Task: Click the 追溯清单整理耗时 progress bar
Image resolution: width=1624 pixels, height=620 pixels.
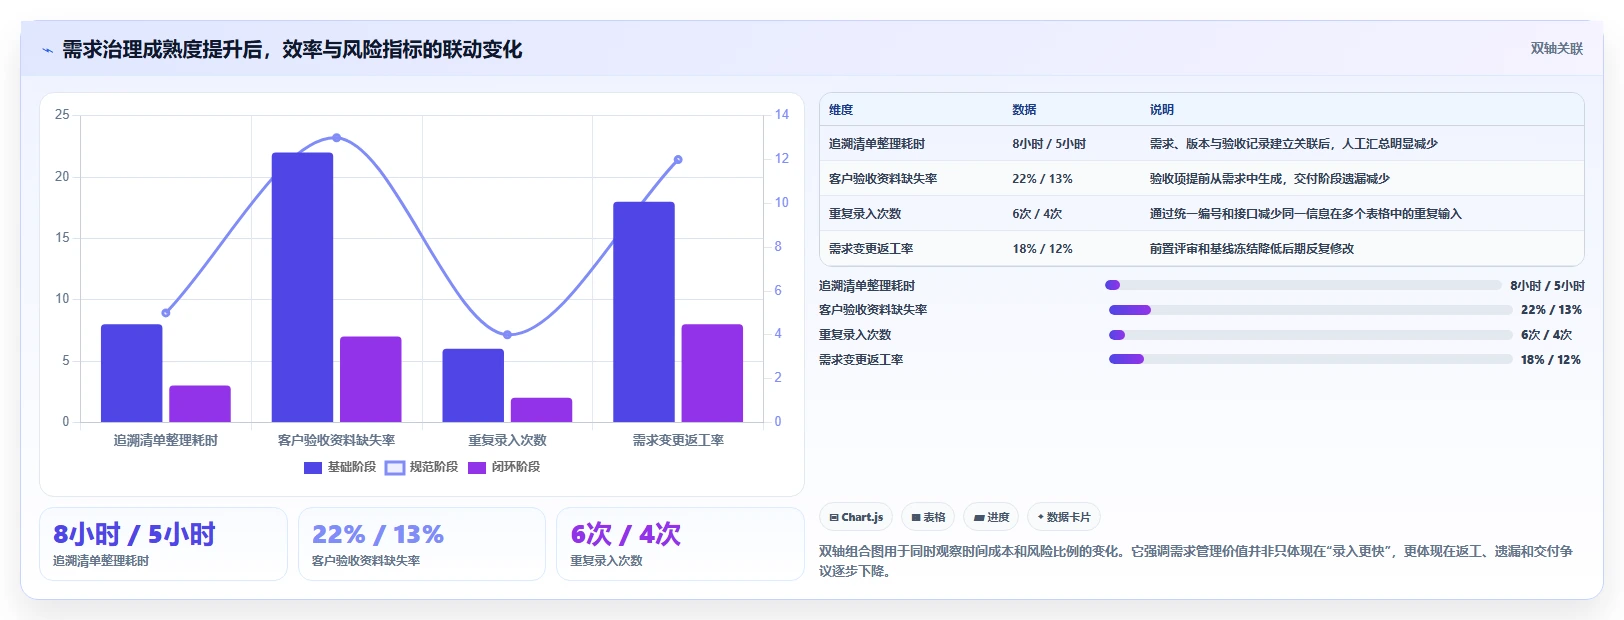Action: pos(1305,285)
